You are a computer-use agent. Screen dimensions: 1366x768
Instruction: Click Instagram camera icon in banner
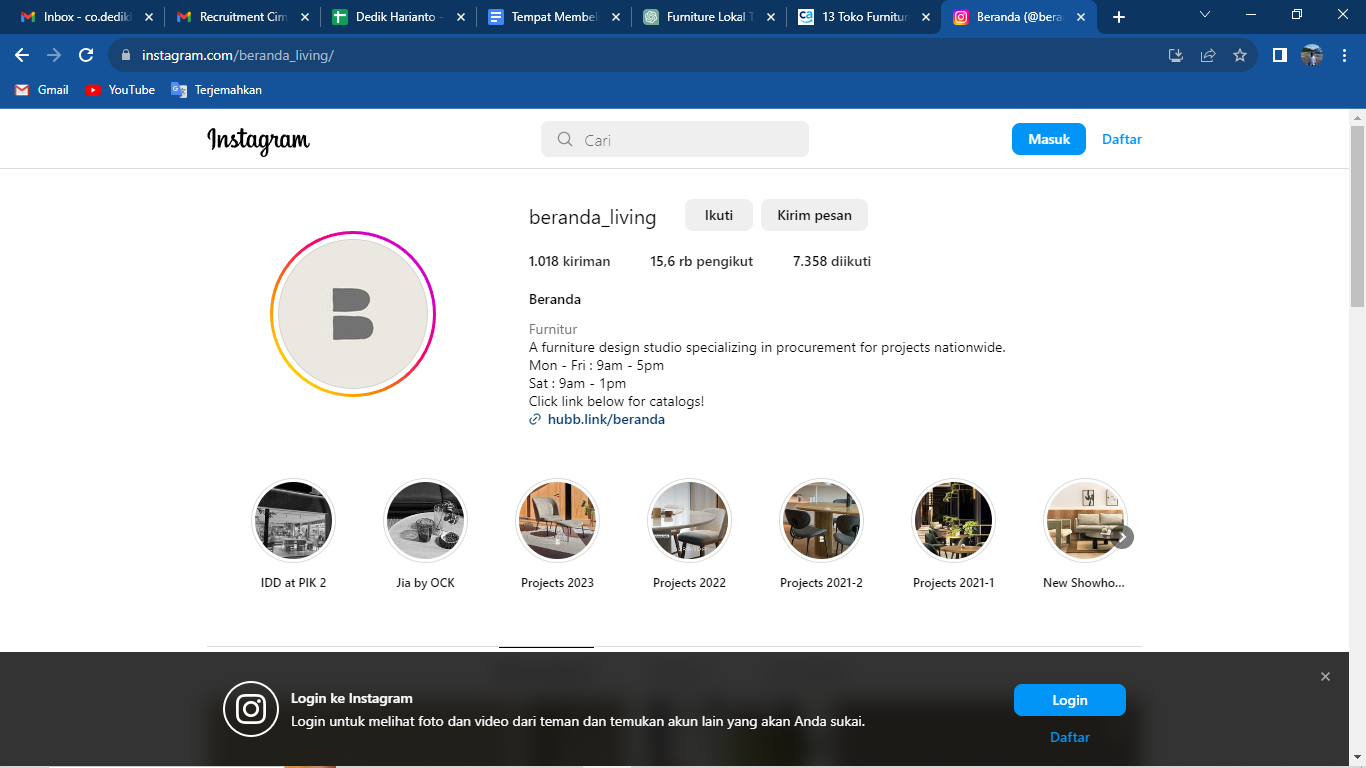251,709
